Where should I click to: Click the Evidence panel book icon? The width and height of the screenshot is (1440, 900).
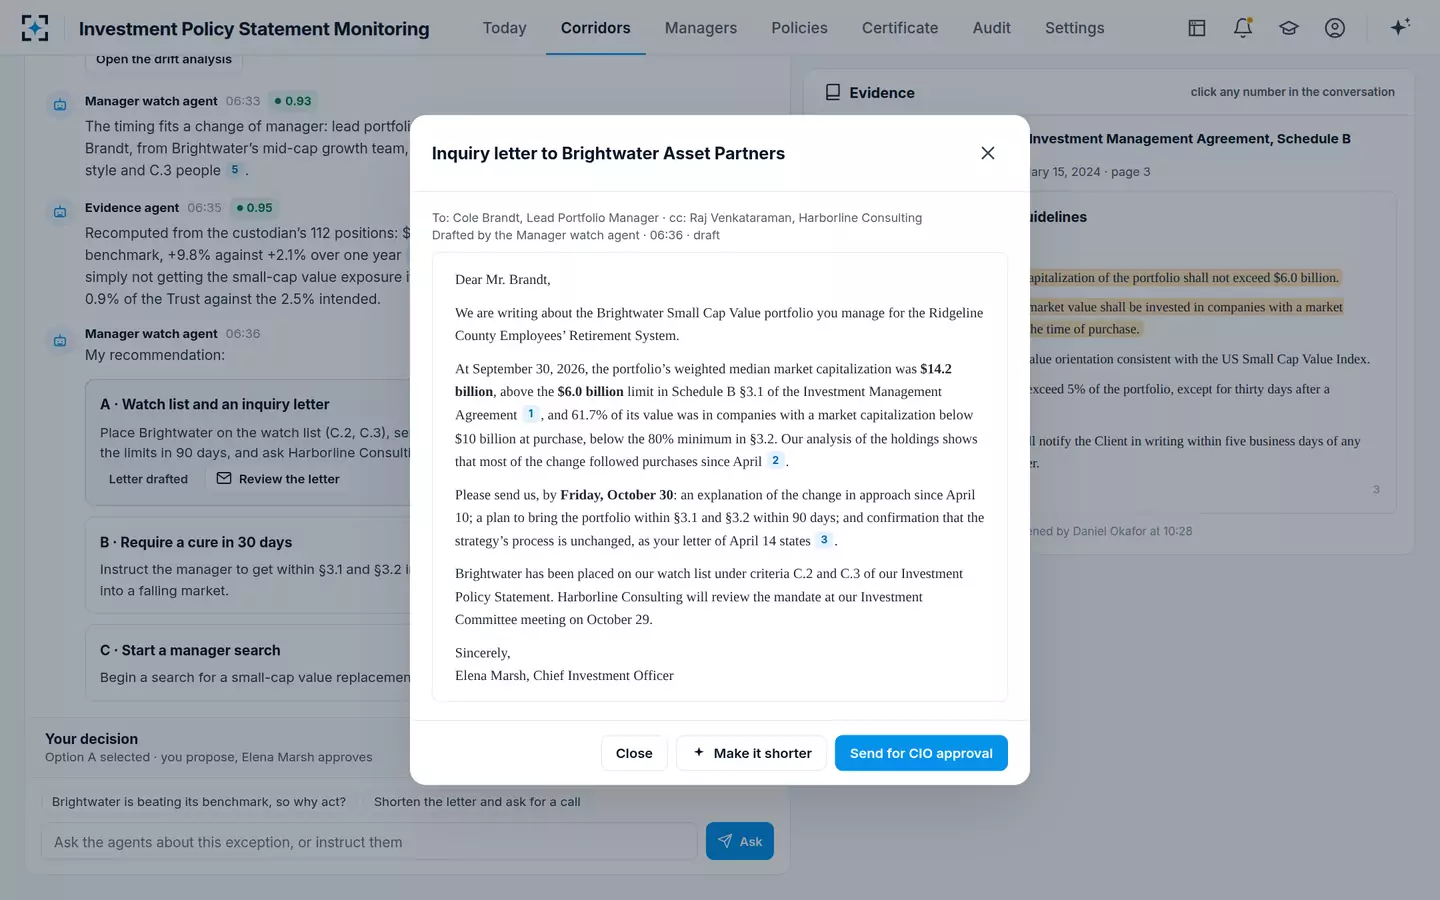click(833, 92)
